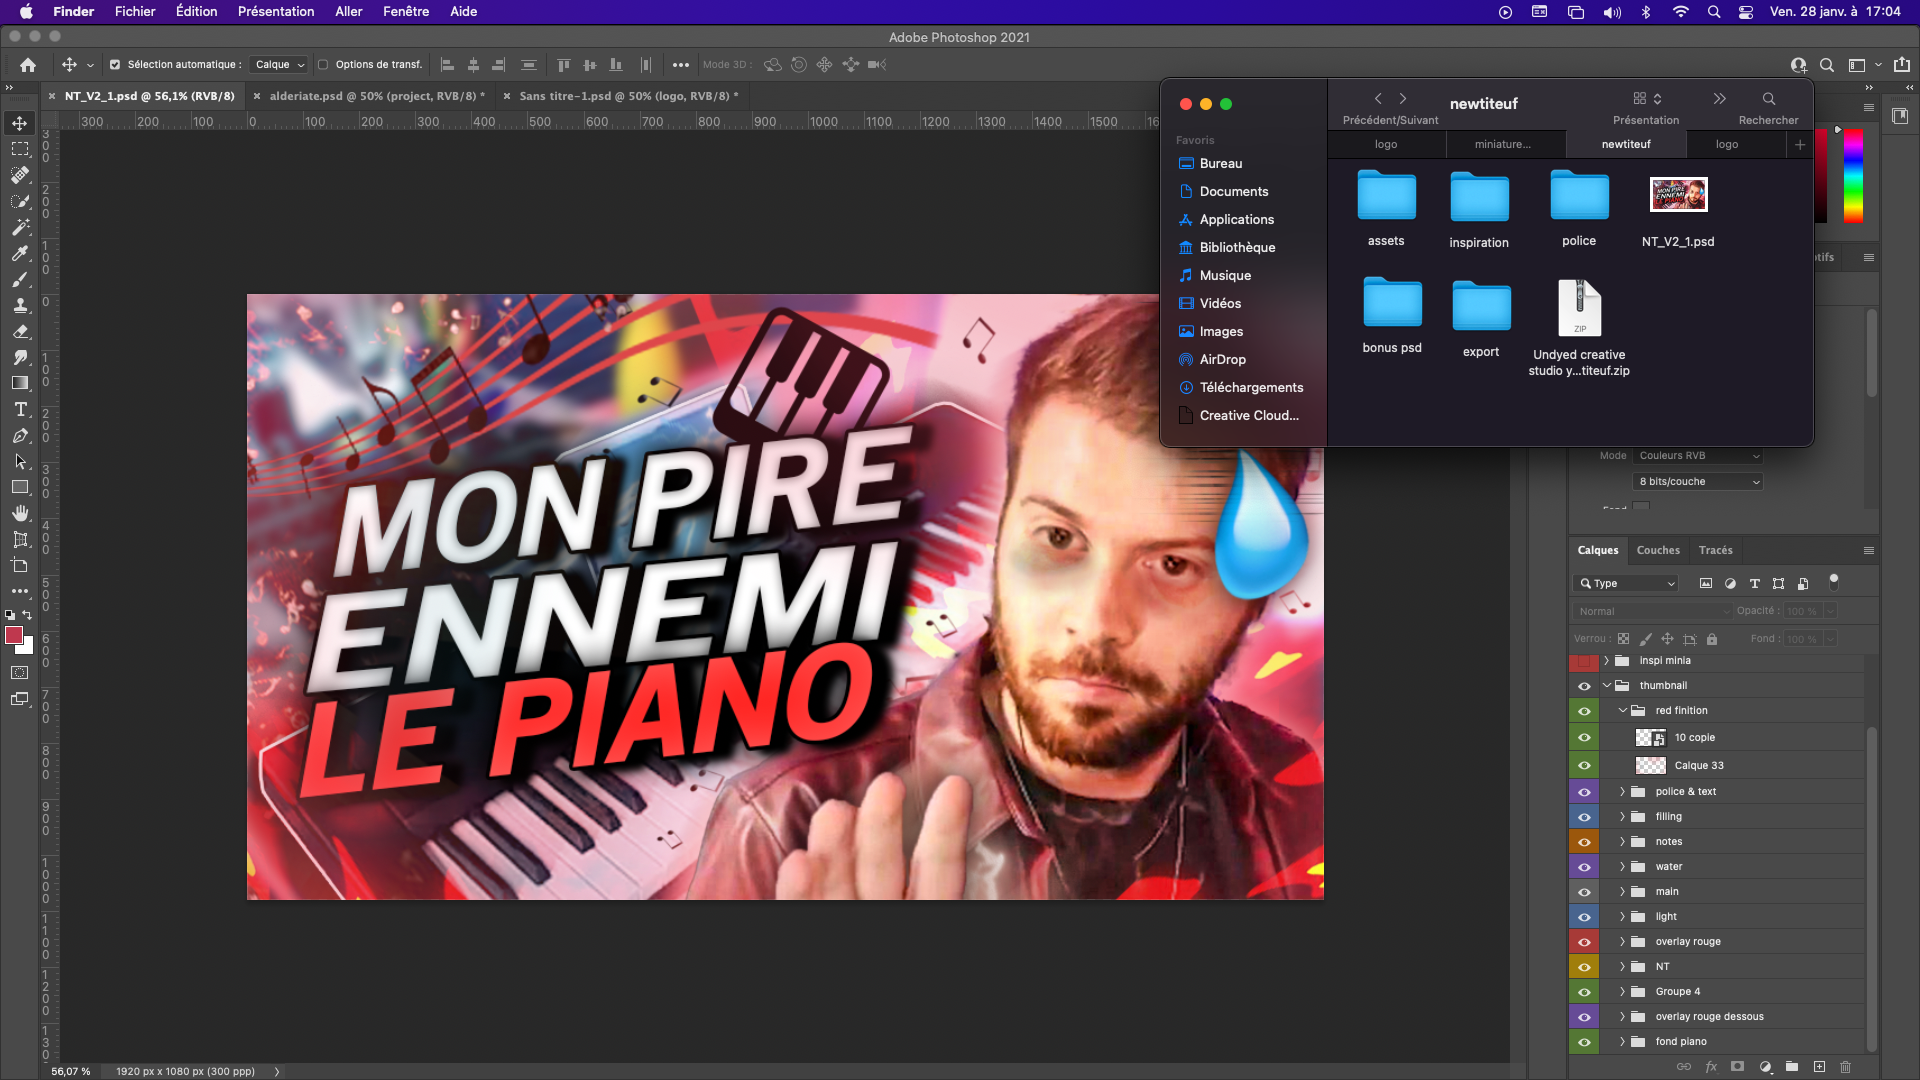Select the Eyedropper tool
This screenshot has height=1080, width=1920.
point(20,253)
